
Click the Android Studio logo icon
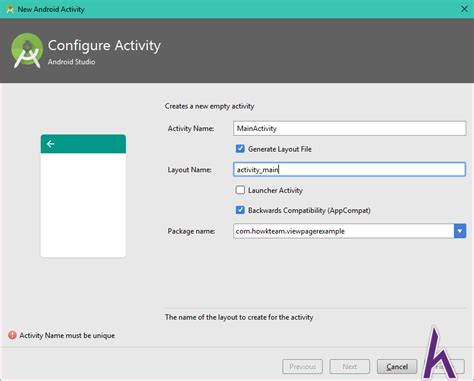pos(27,51)
